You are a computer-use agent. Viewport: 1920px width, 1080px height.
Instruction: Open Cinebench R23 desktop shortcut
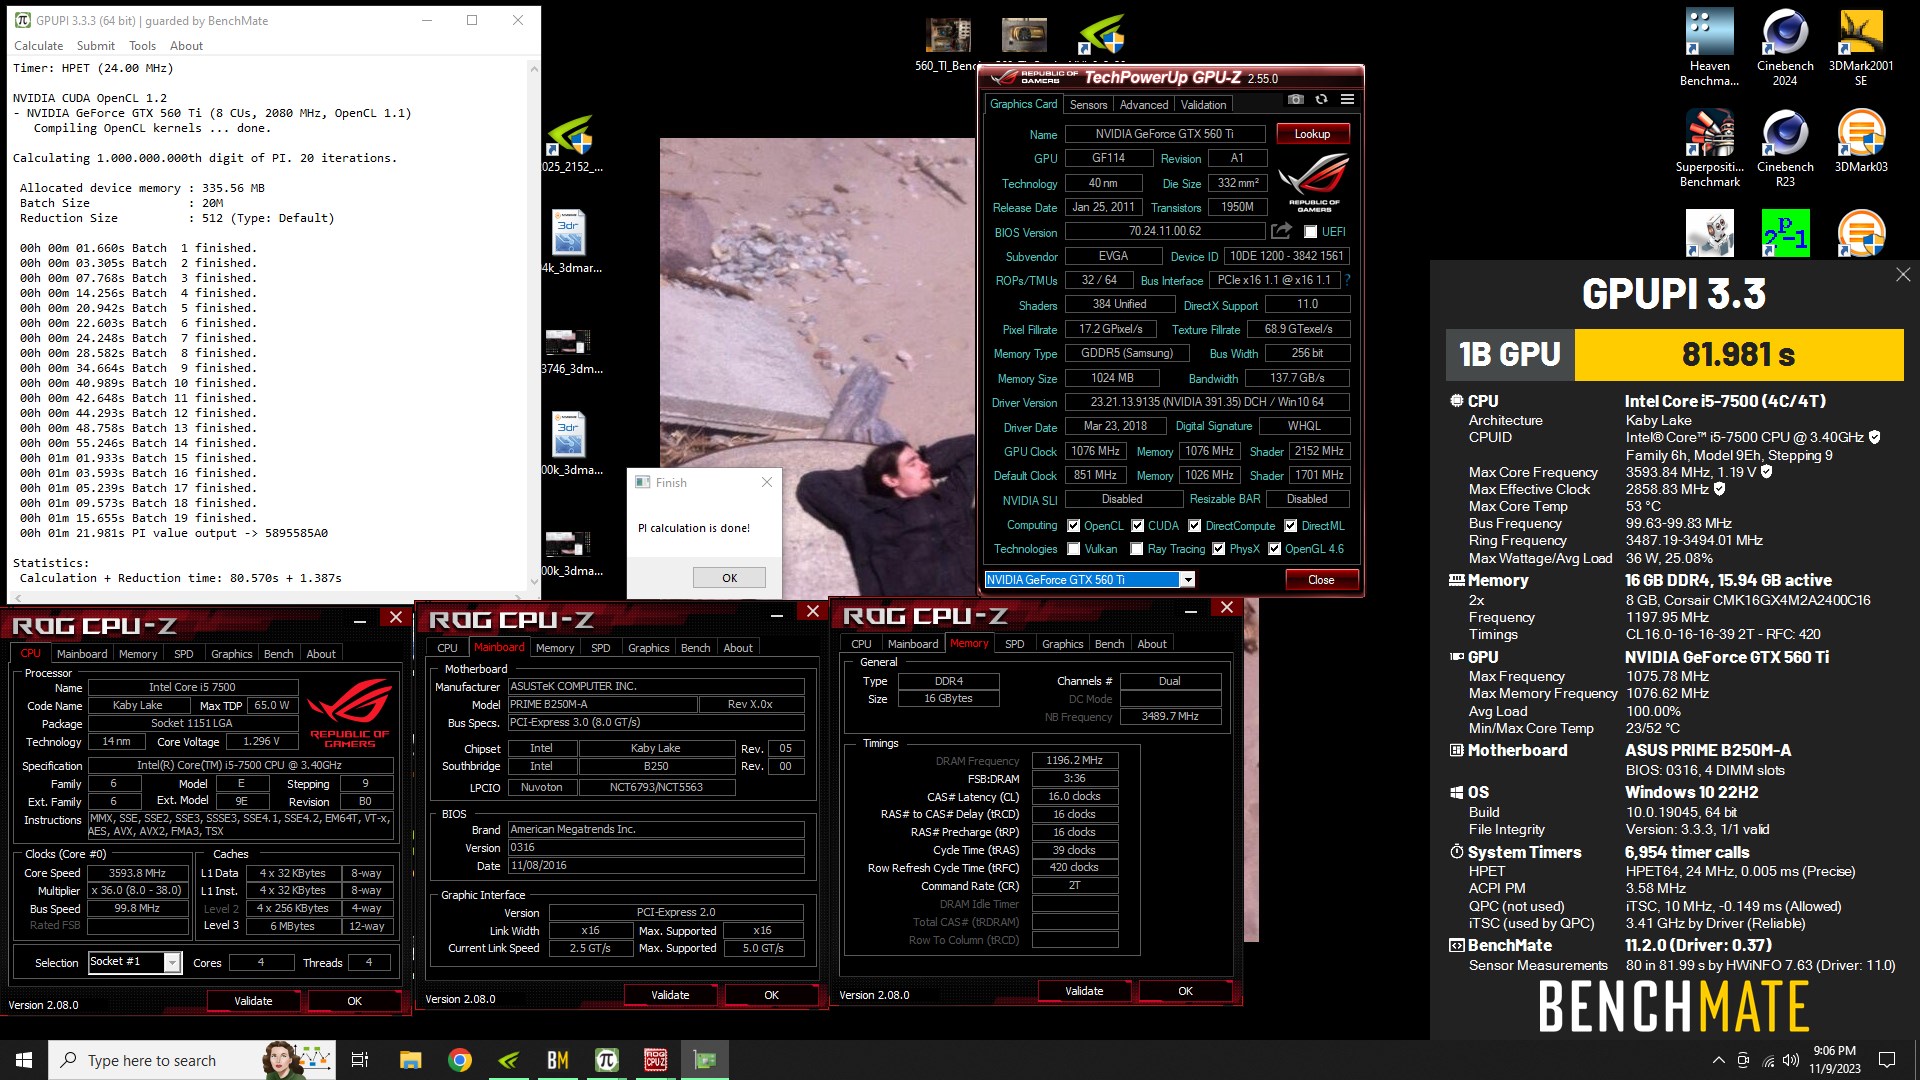click(1785, 148)
